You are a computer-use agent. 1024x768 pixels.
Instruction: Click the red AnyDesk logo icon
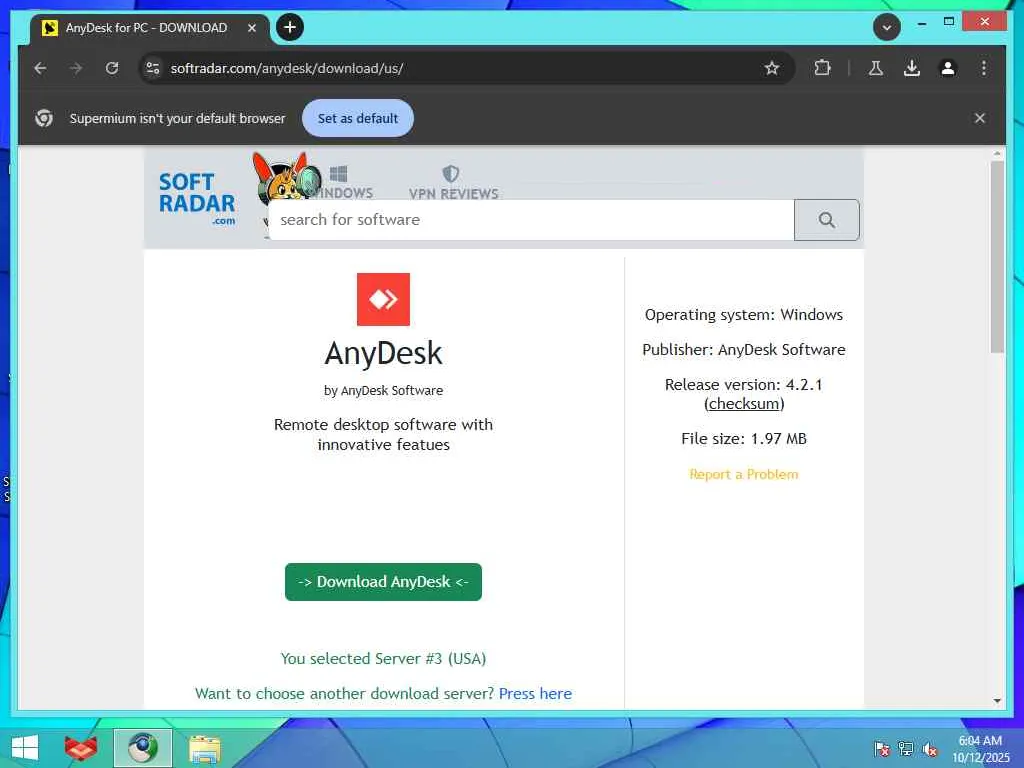tap(383, 299)
